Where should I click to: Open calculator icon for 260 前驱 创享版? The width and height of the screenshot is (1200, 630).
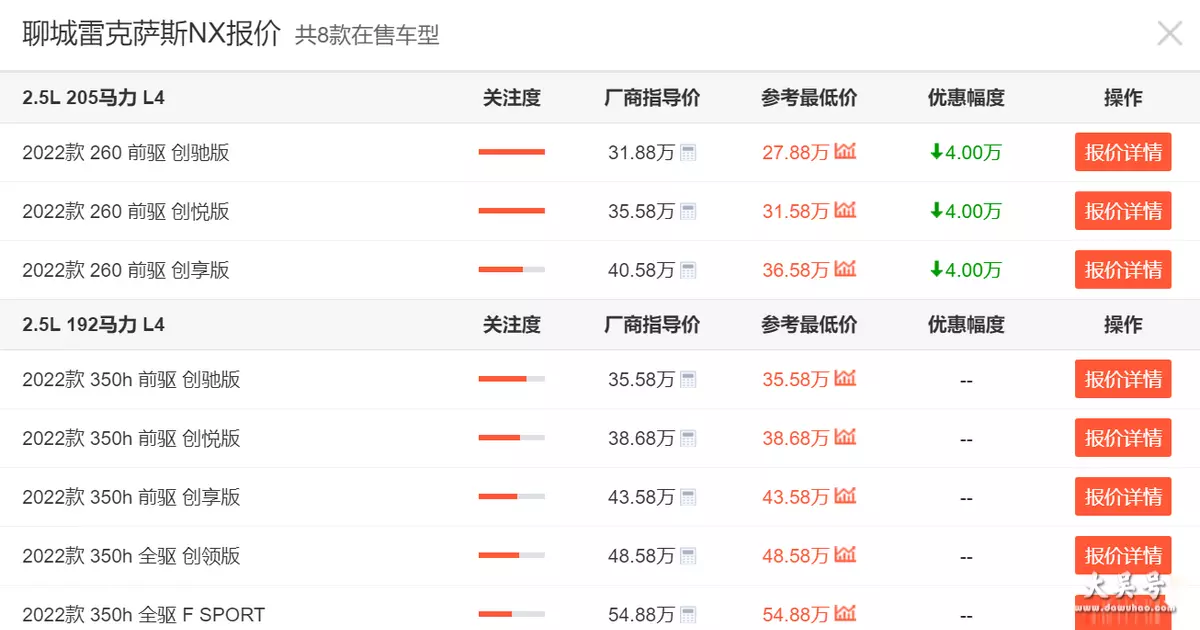(688, 271)
